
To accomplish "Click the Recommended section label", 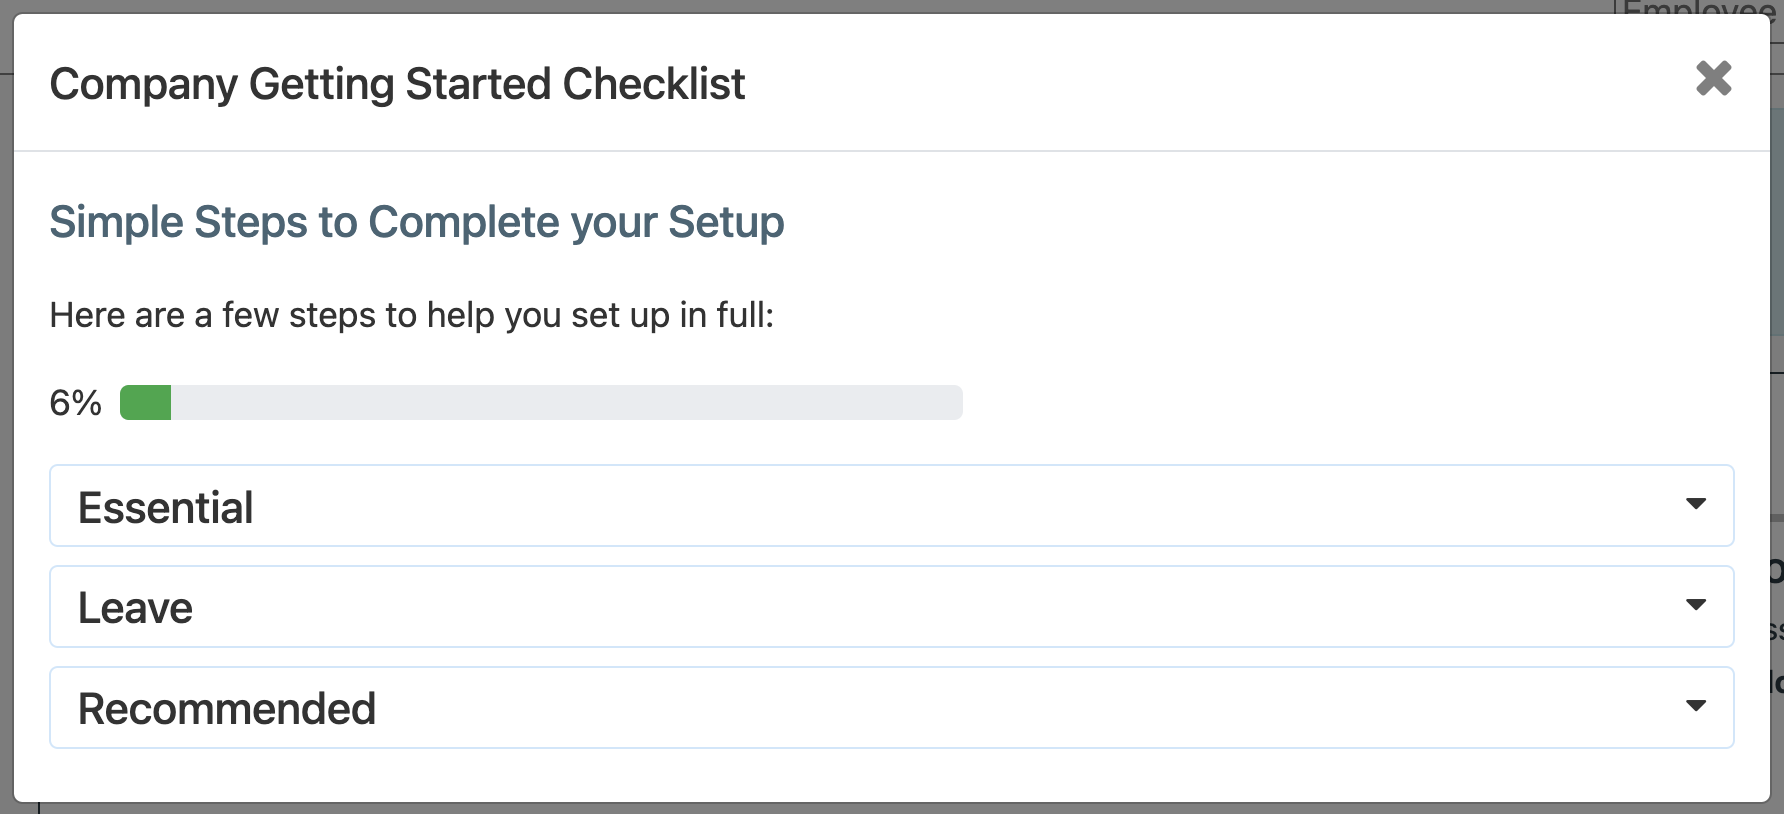I will coord(227,709).
